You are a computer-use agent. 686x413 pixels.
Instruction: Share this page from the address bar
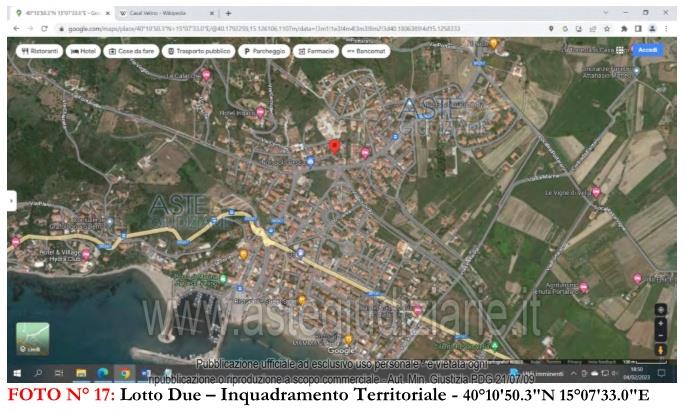point(593,29)
